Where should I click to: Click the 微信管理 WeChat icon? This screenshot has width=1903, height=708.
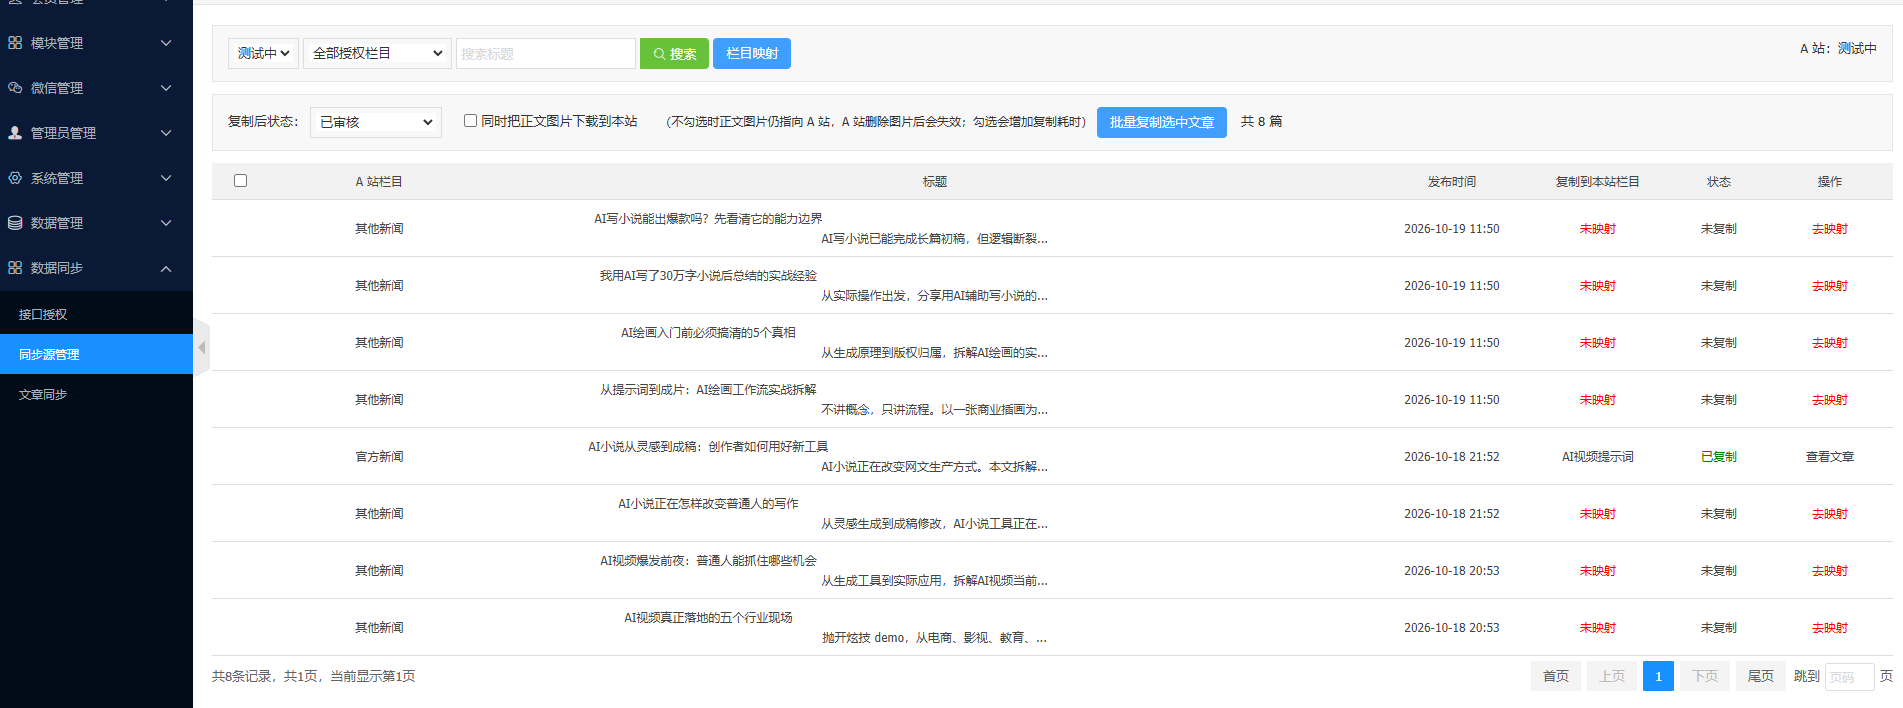point(15,88)
